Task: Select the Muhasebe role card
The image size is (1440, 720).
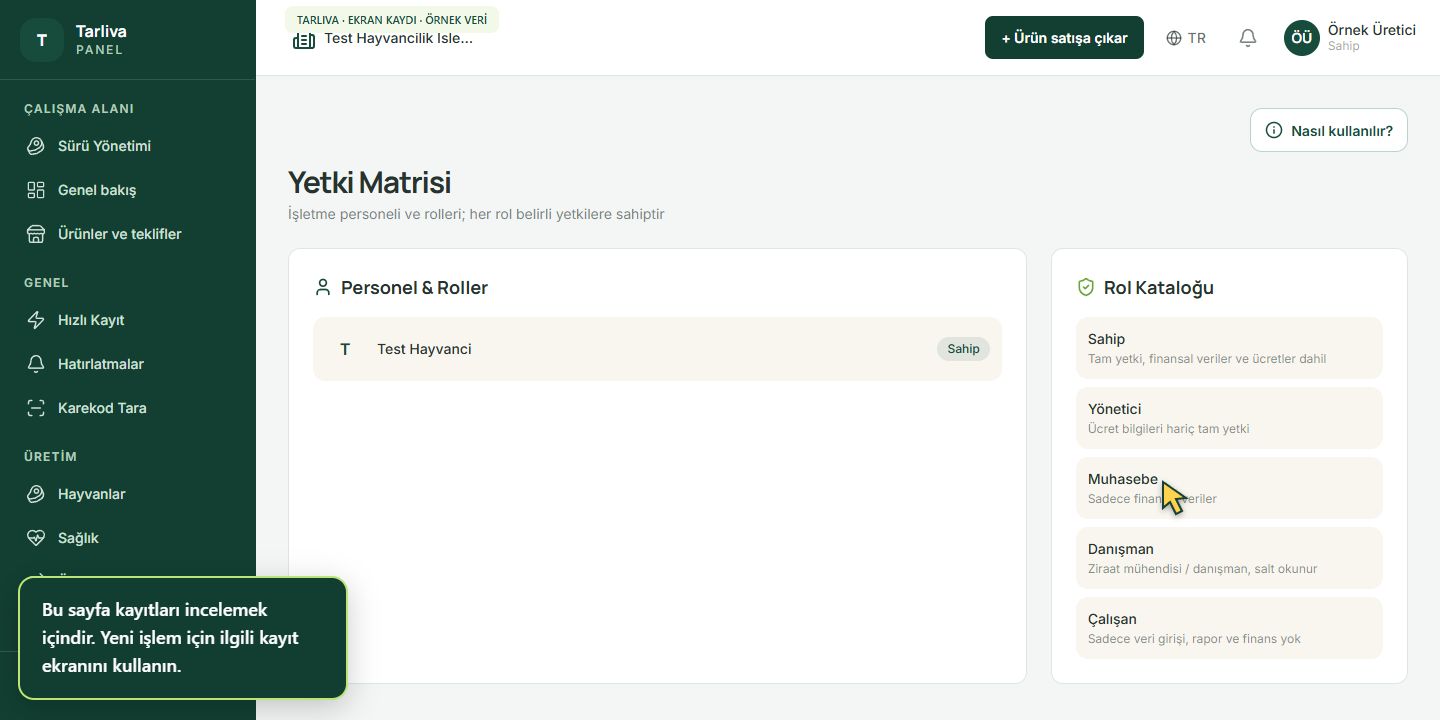Action: [1229, 488]
